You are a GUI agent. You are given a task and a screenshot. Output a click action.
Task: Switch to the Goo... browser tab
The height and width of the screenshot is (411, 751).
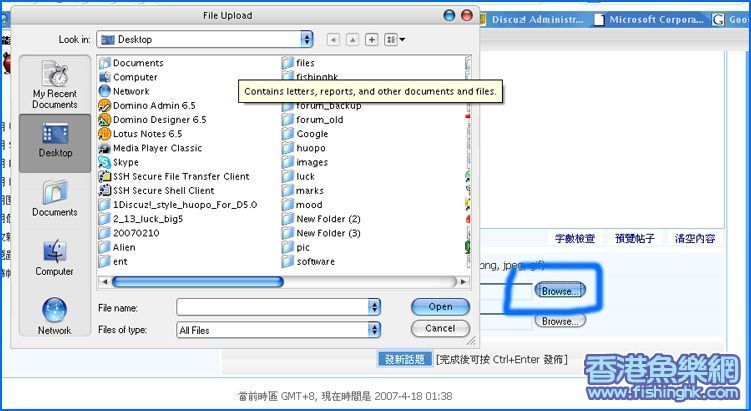click(731, 20)
